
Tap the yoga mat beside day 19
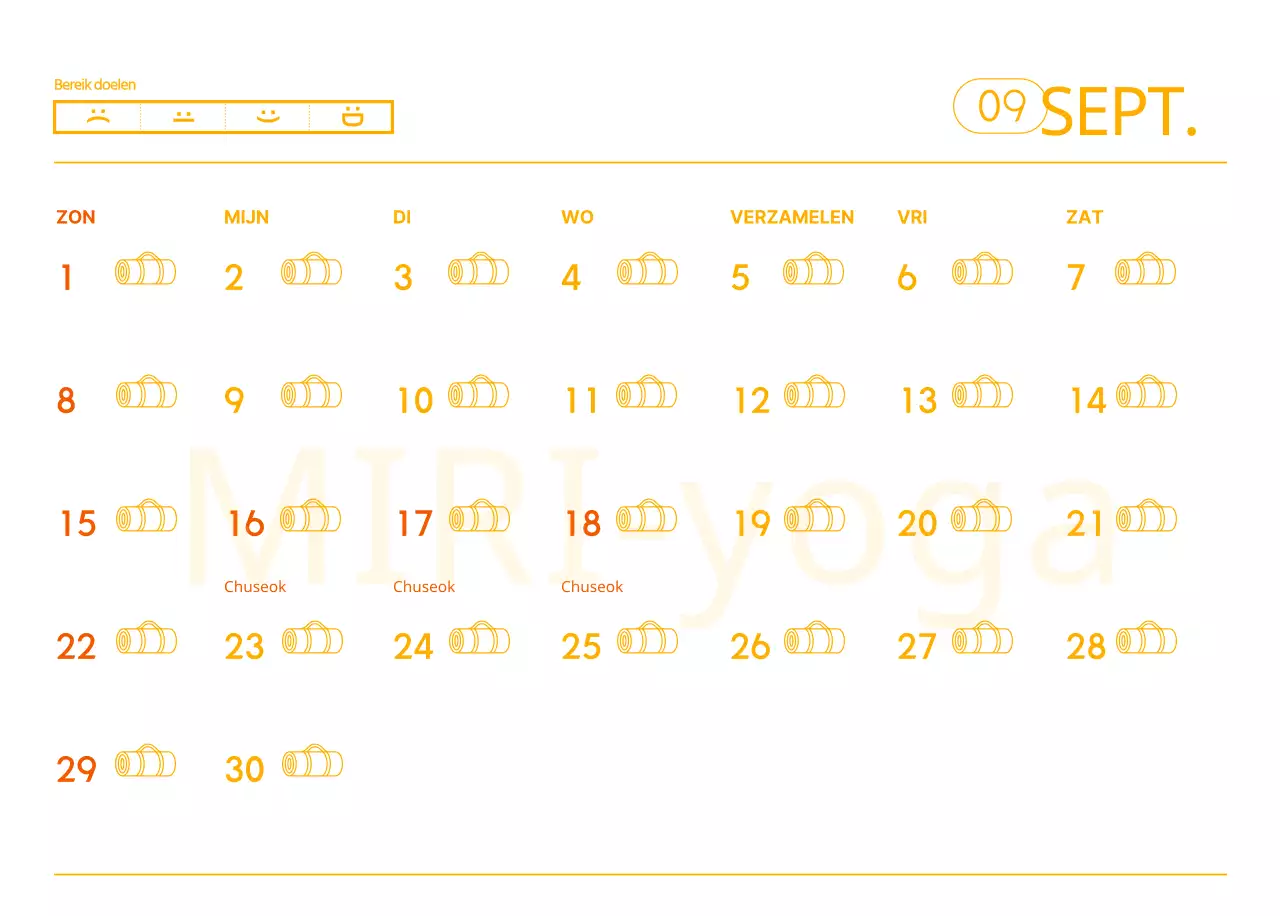[814, 517]
